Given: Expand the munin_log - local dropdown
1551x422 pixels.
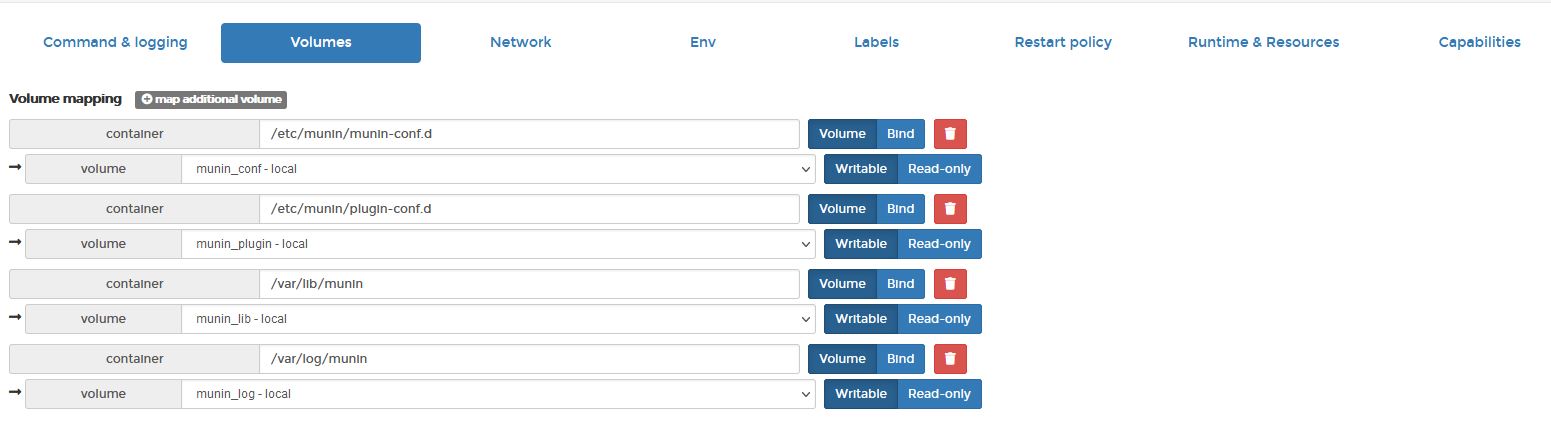Looking at the screenshot, I should (x=498, y=394).
